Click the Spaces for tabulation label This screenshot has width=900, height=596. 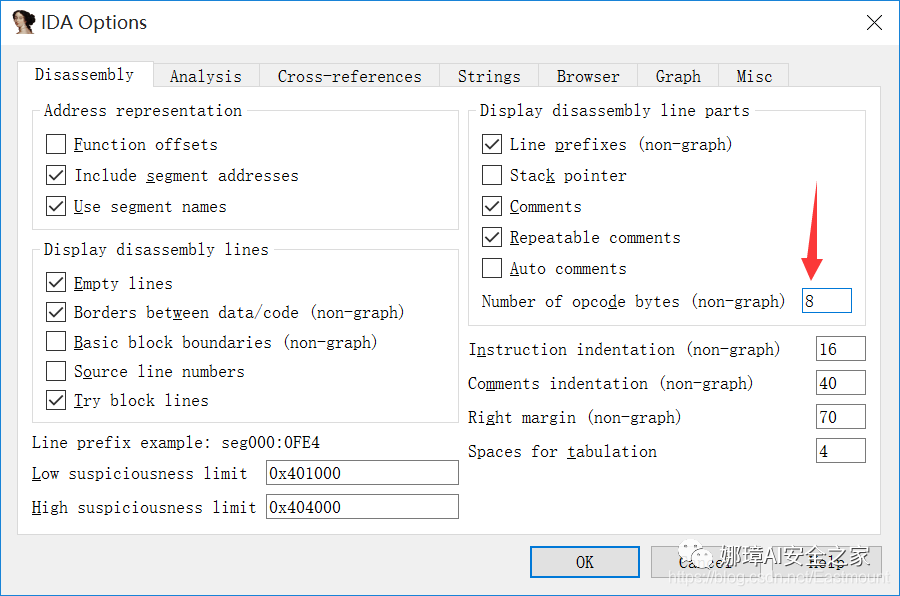tap(562, 451)
